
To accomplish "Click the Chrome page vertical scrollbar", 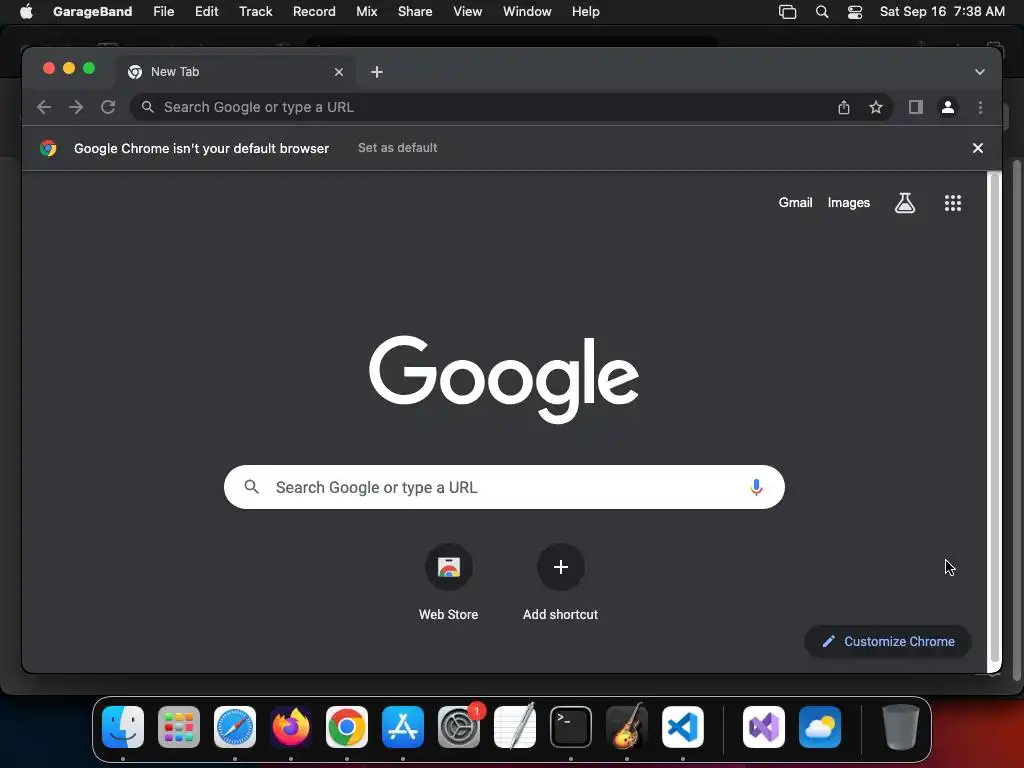I will 995,418.
